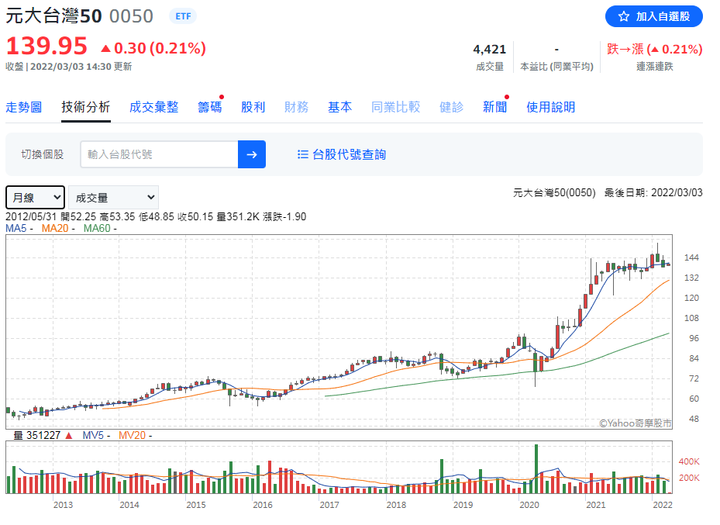The width and height of the screenshot is (720, 525).
Task: Click the 139.95 price text
Action: point(46,46)
